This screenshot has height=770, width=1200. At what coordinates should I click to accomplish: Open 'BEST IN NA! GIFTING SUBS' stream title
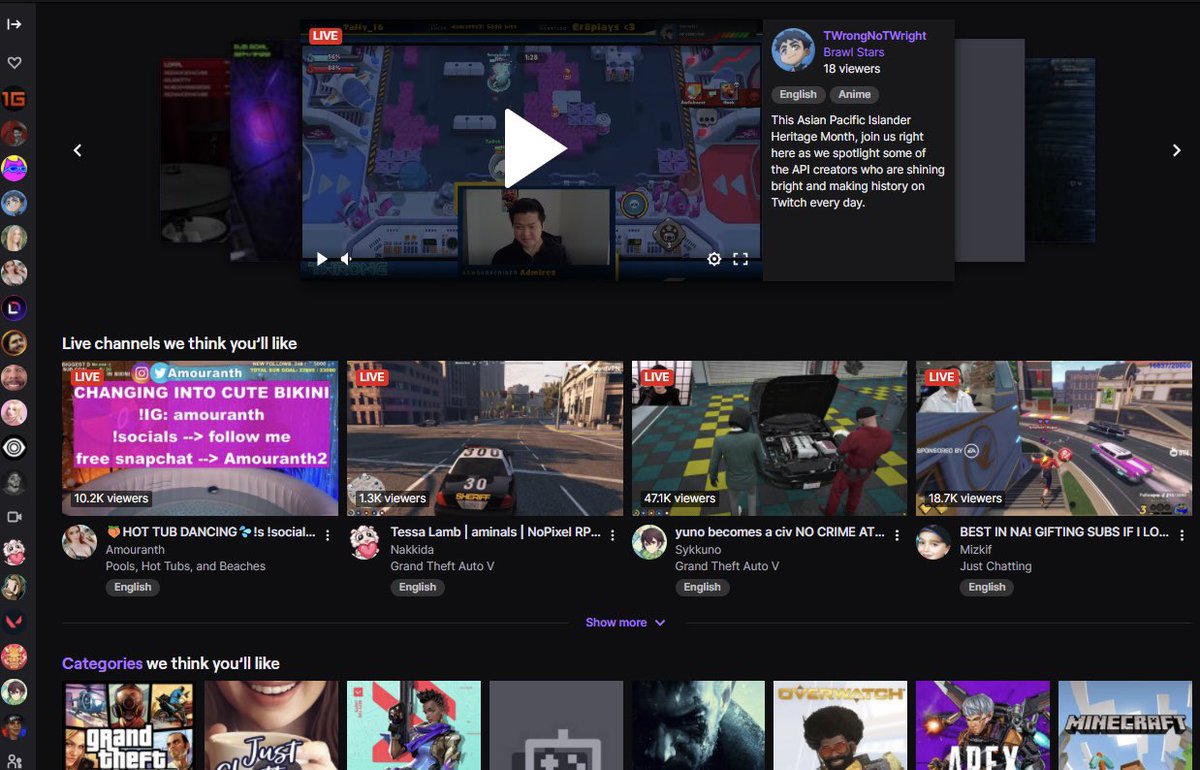1064,533
